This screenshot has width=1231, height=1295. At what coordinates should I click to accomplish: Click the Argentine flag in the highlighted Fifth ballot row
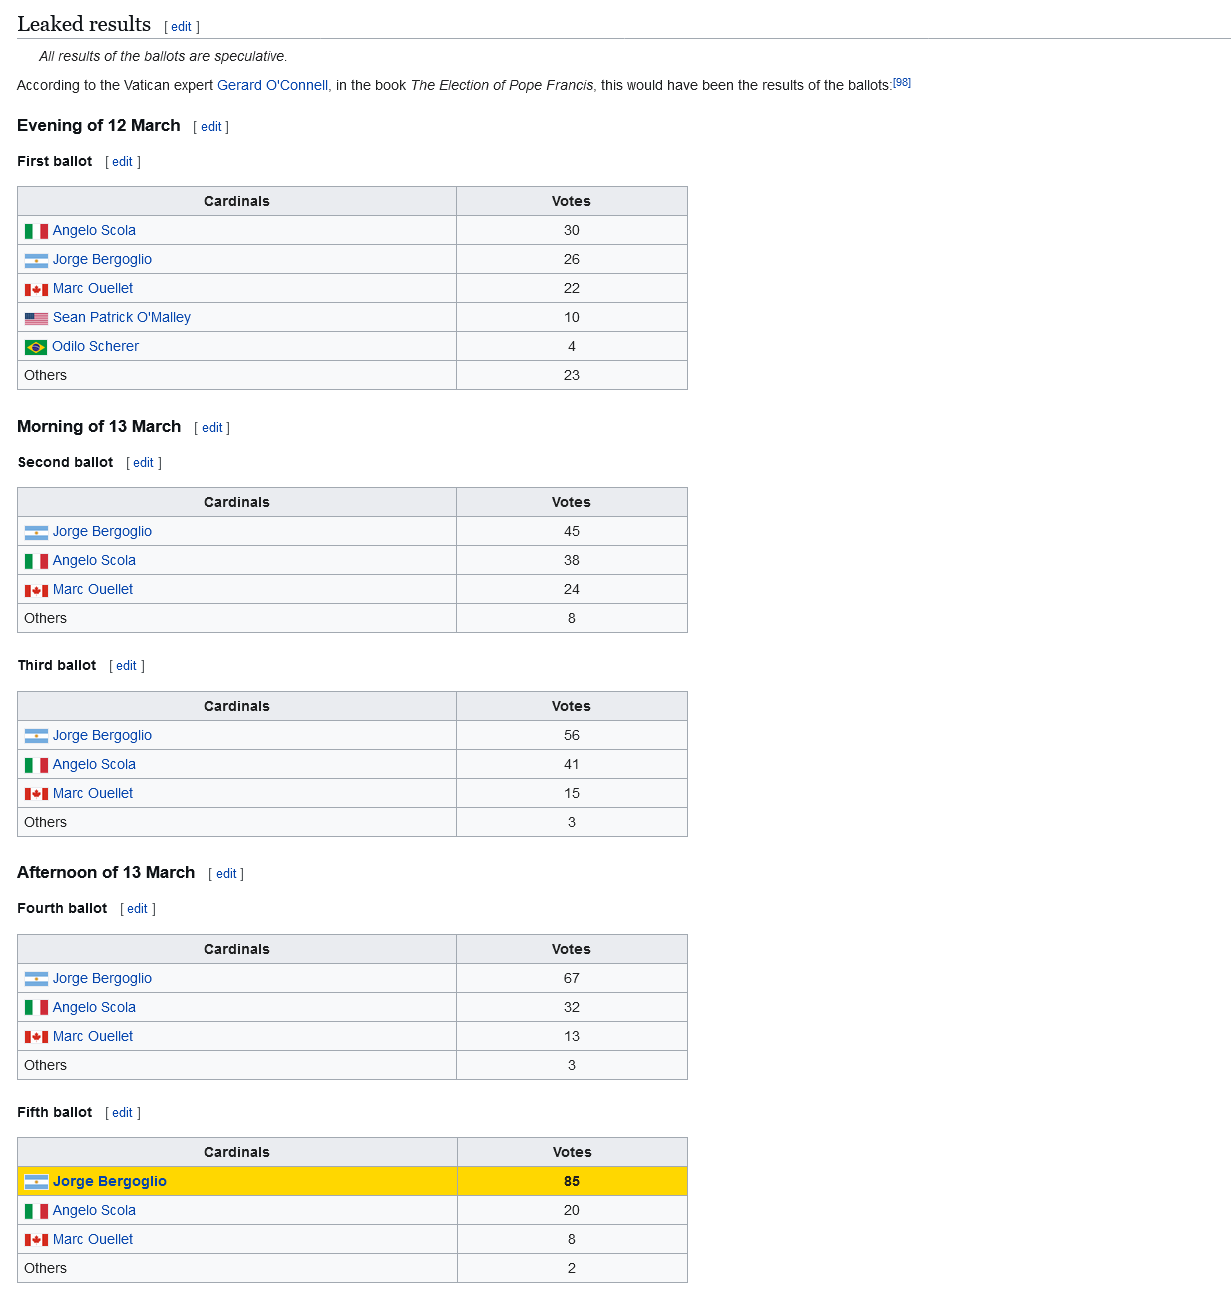pyautogui.click(x=36, y=1182)
